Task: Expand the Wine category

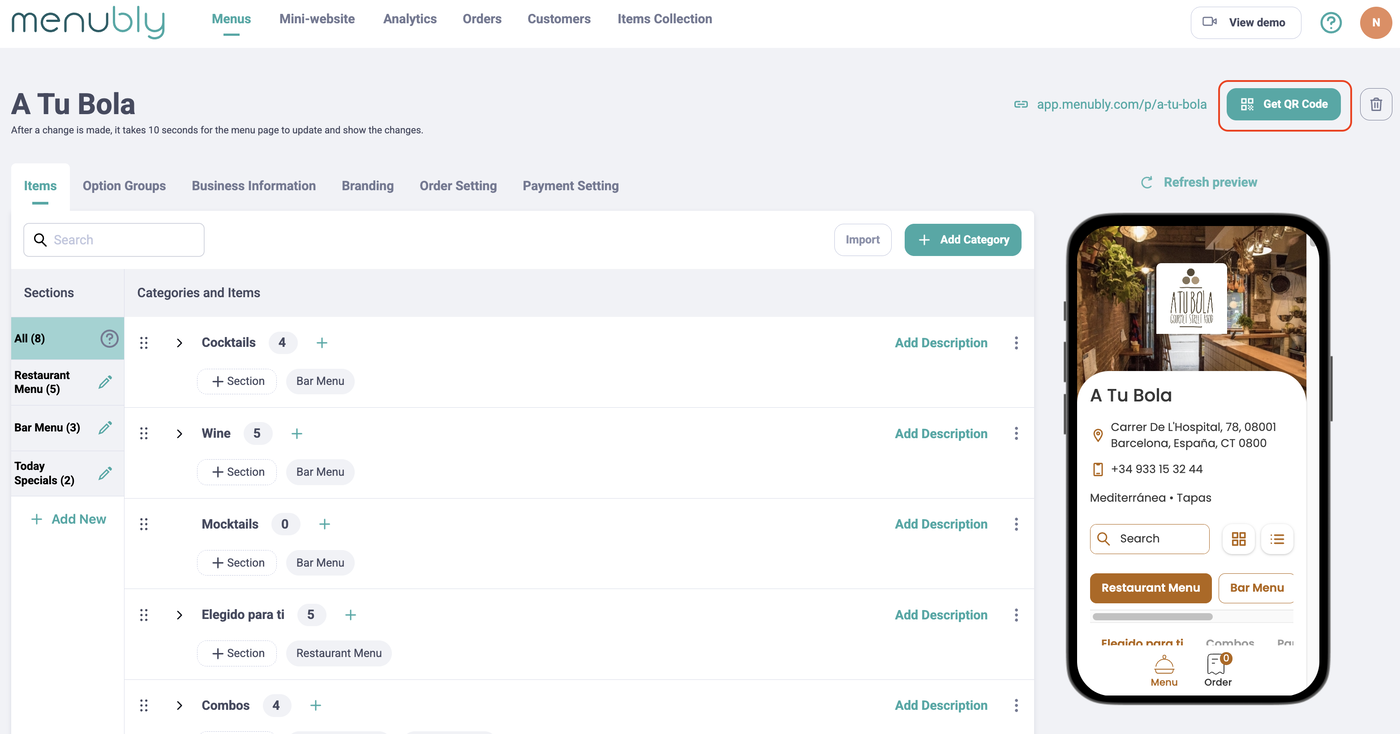Action: [179, 434]
